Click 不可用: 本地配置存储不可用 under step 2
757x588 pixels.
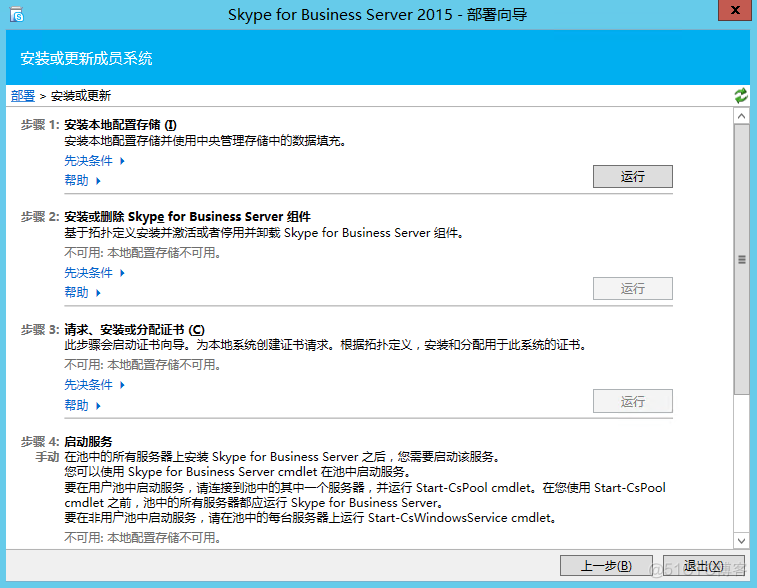tap(142, 252)
